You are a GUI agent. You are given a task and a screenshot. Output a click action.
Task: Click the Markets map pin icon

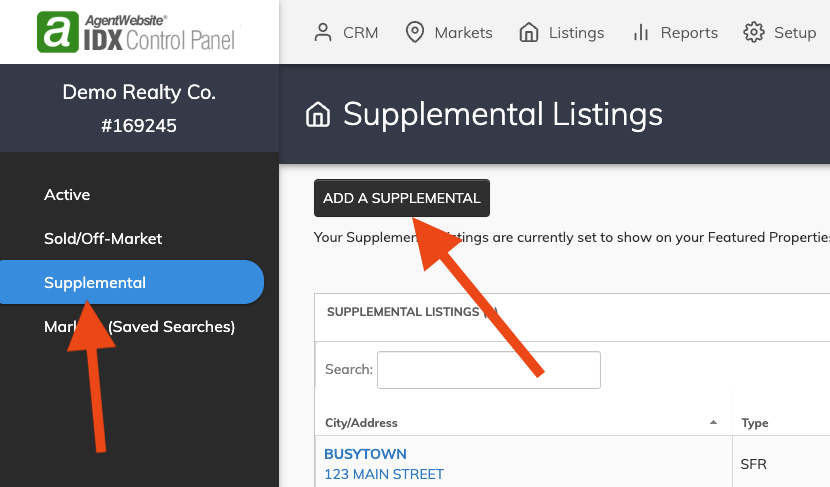pyautogui.click(x=414, y=32)
